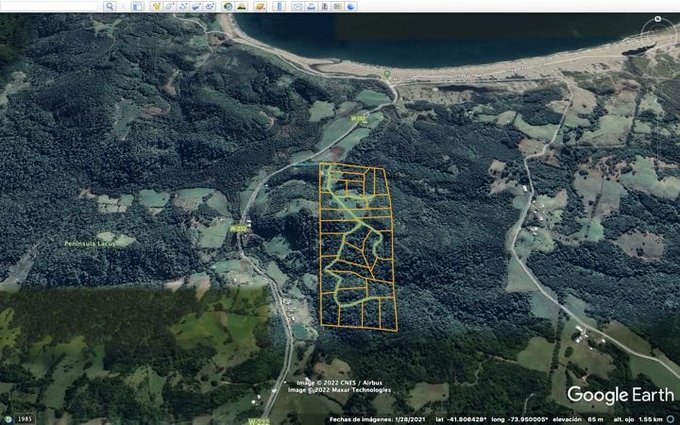Toggle sunlight across the landscape
Image resolution: width=680 pixels, height=425 pixels.
click(x=241, y=6)
